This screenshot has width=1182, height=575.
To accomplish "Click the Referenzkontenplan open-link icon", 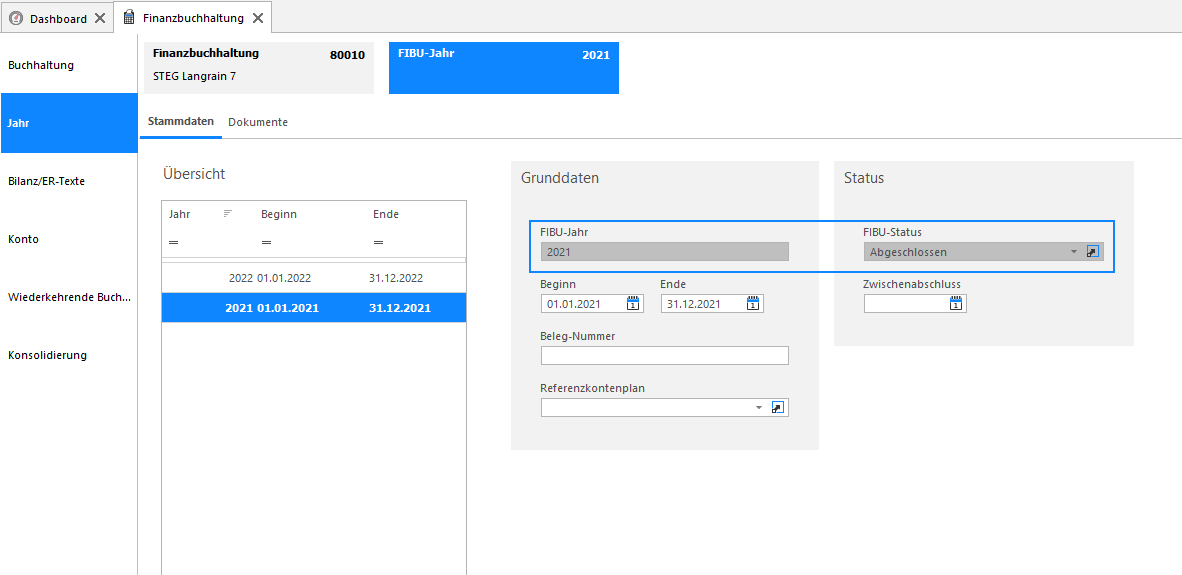I will pyautogui.click(x=778, y=408).
